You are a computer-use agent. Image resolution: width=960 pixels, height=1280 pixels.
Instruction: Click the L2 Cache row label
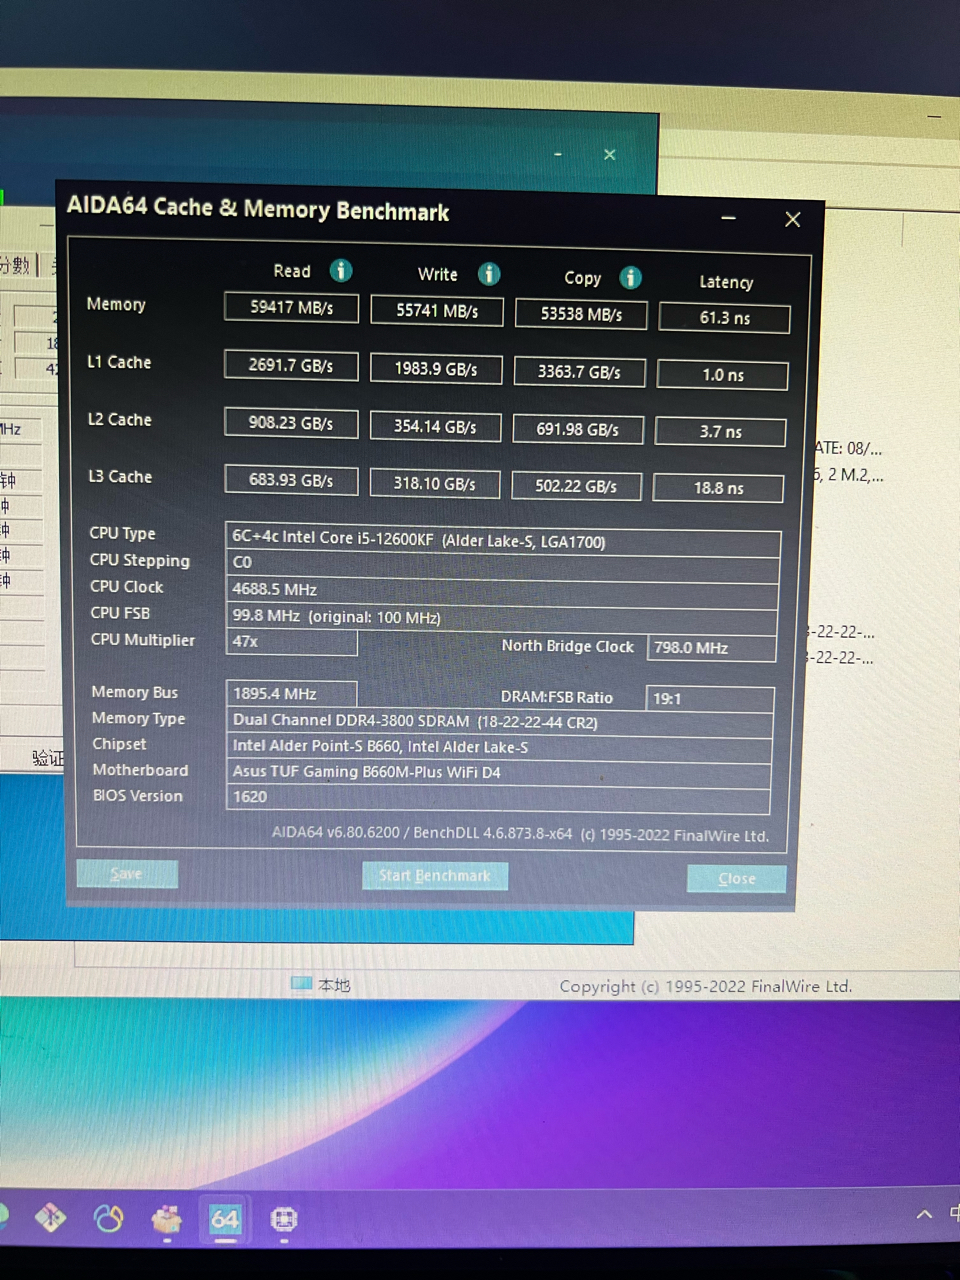click(120, 420)
